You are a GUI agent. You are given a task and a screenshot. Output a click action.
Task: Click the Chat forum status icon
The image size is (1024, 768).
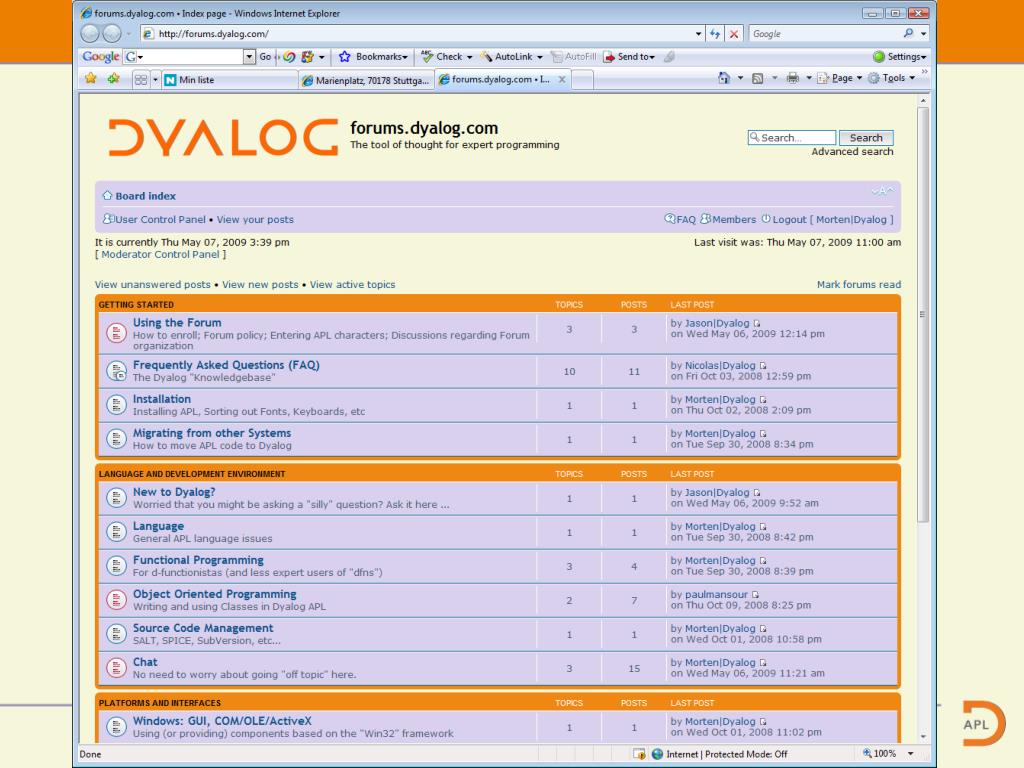pos(116,667)
